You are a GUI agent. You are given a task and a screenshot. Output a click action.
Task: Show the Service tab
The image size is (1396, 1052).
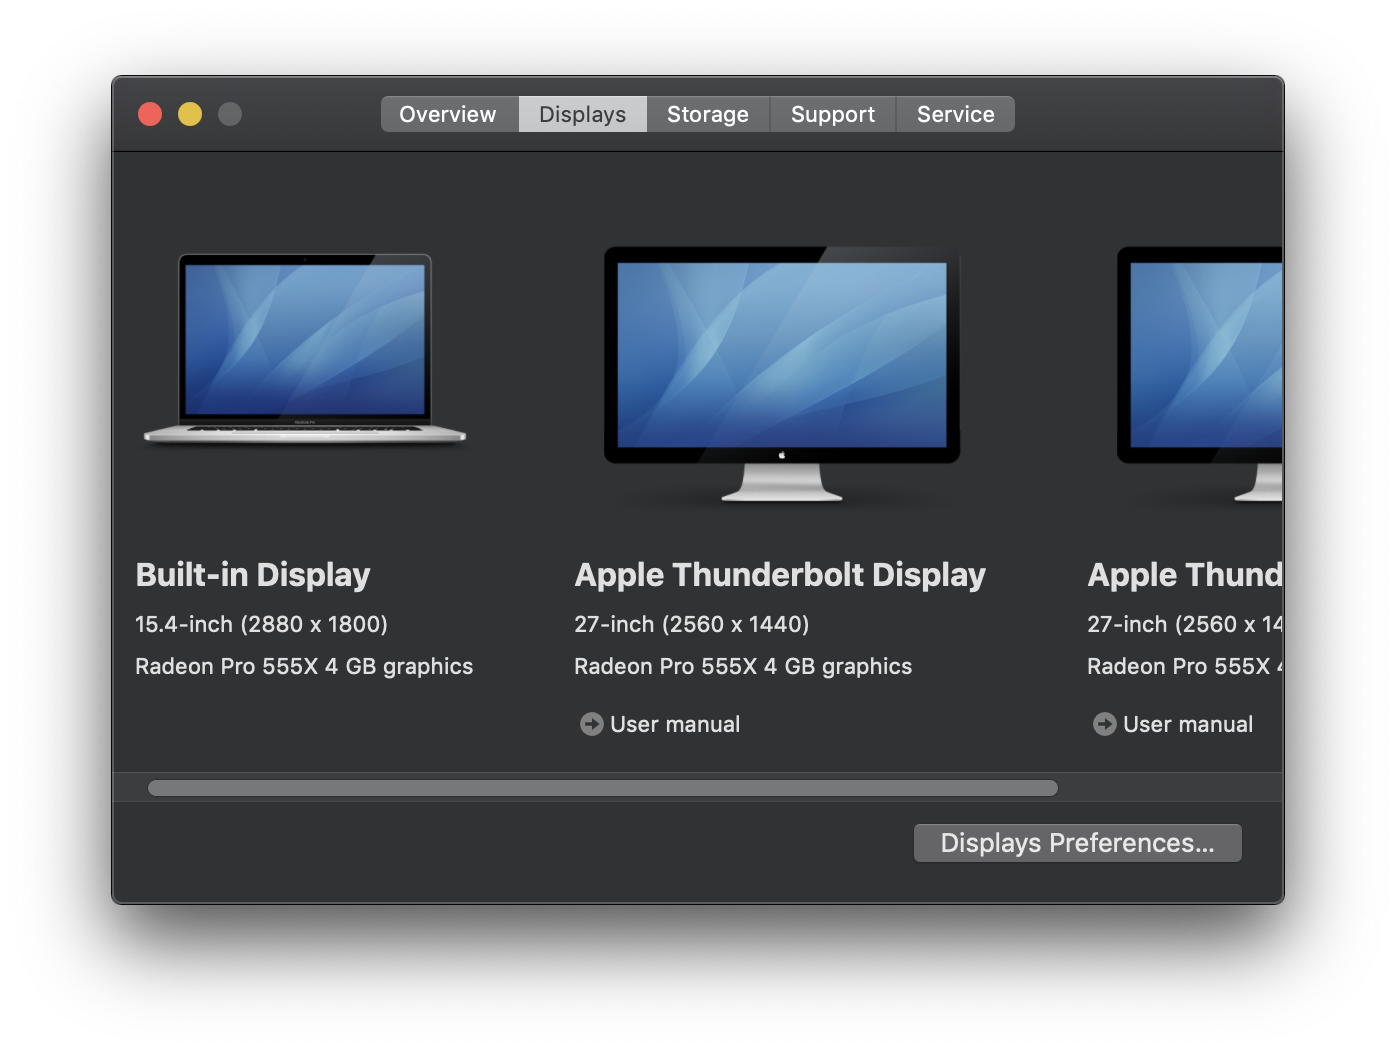(955, 114)
